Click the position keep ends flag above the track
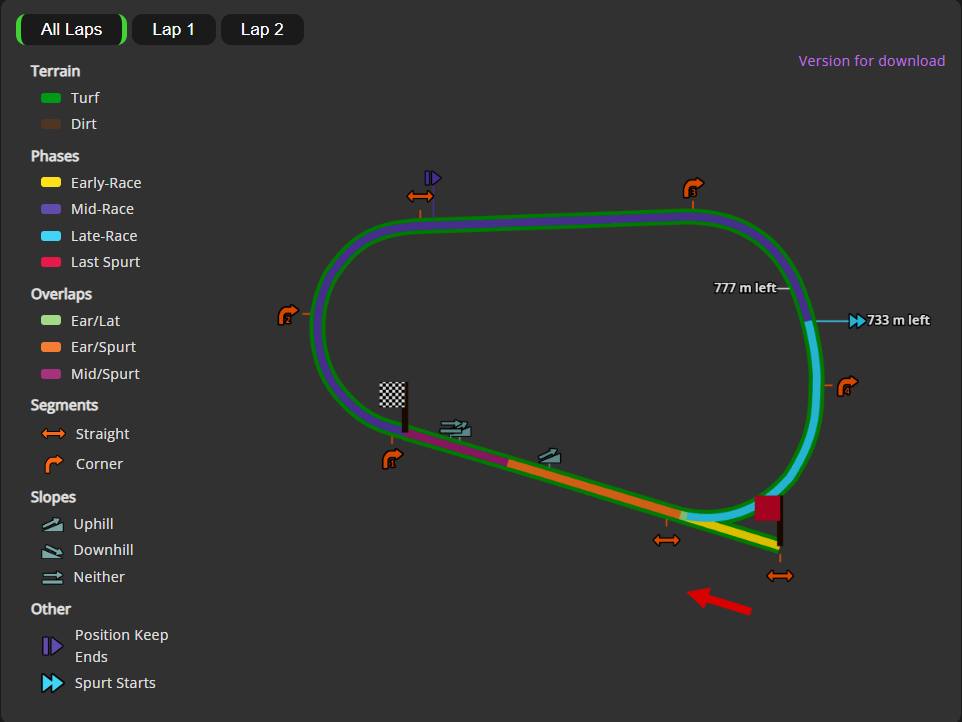This screenshot has width=962, height=722. [x=433, y=178]
